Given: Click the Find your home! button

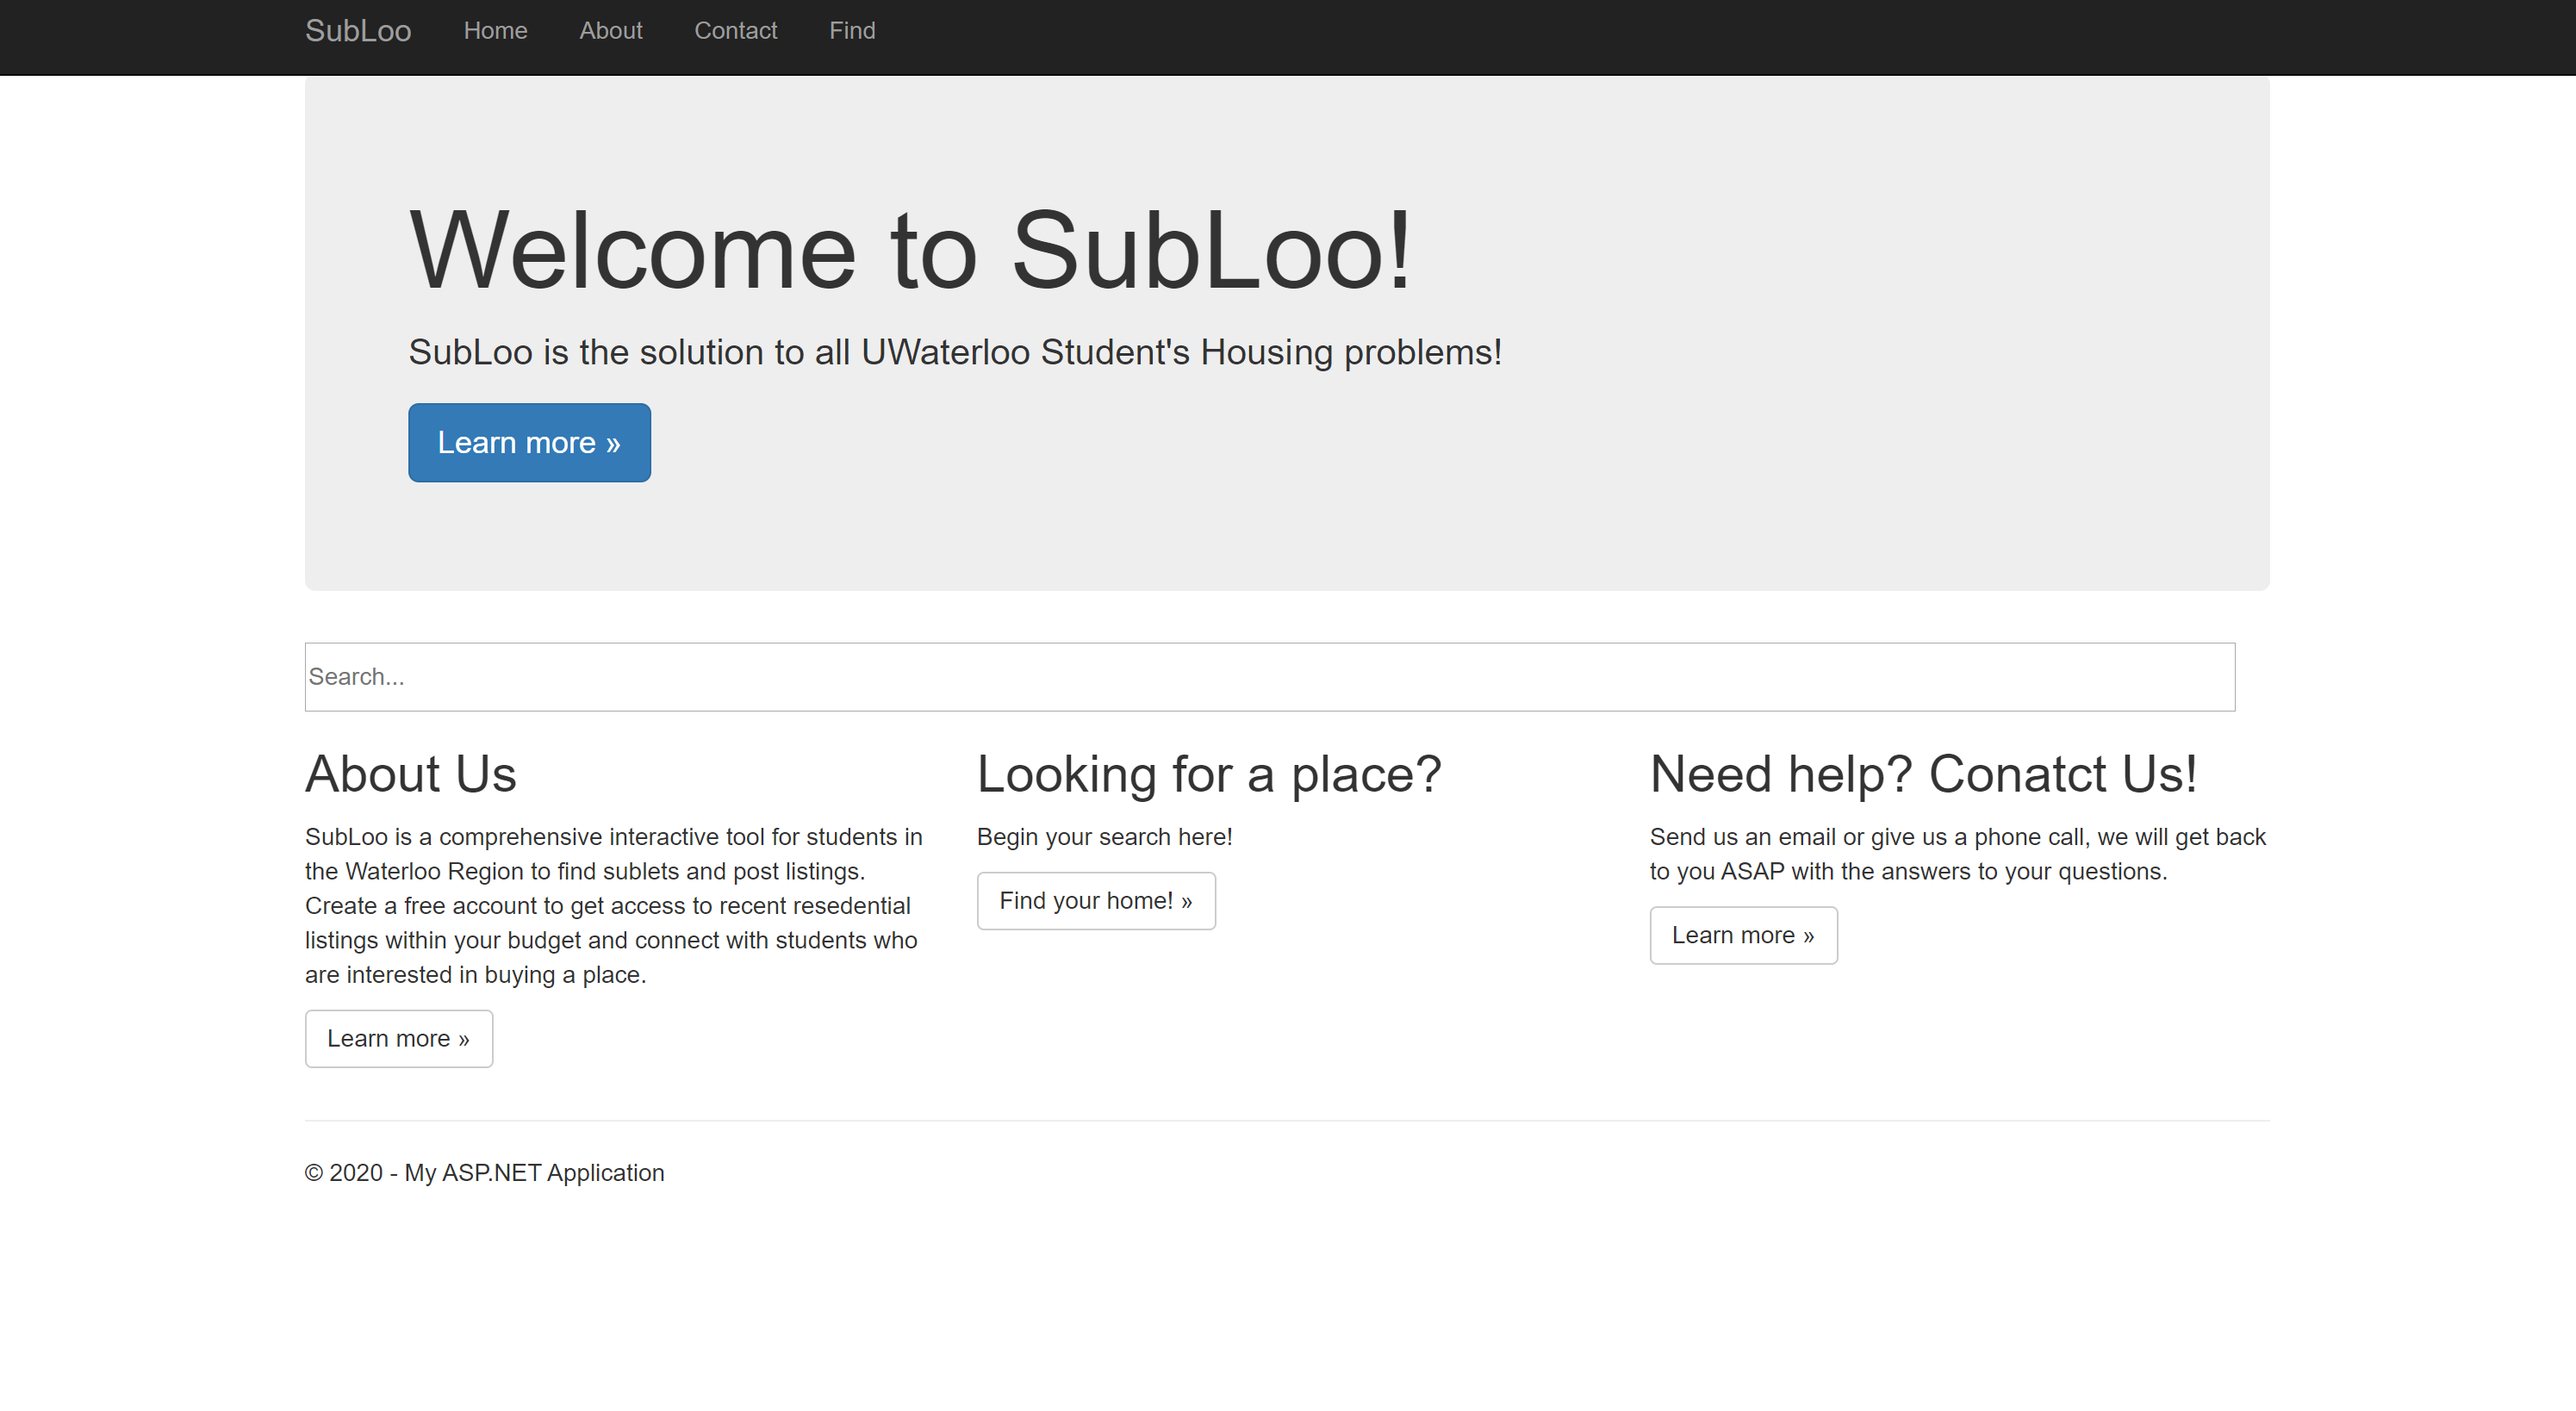Looking at the screenshot, I should 1095,900.
